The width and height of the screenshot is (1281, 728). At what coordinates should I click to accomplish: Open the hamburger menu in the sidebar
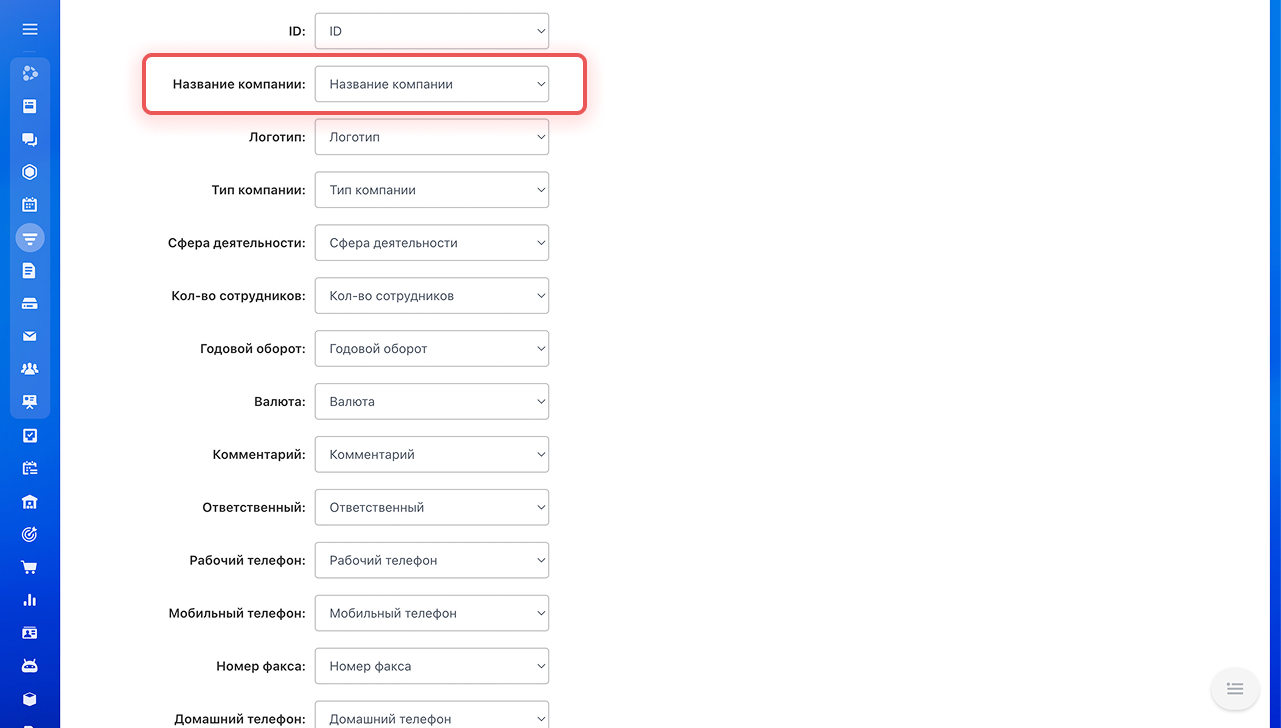click(x=30, y=30)
